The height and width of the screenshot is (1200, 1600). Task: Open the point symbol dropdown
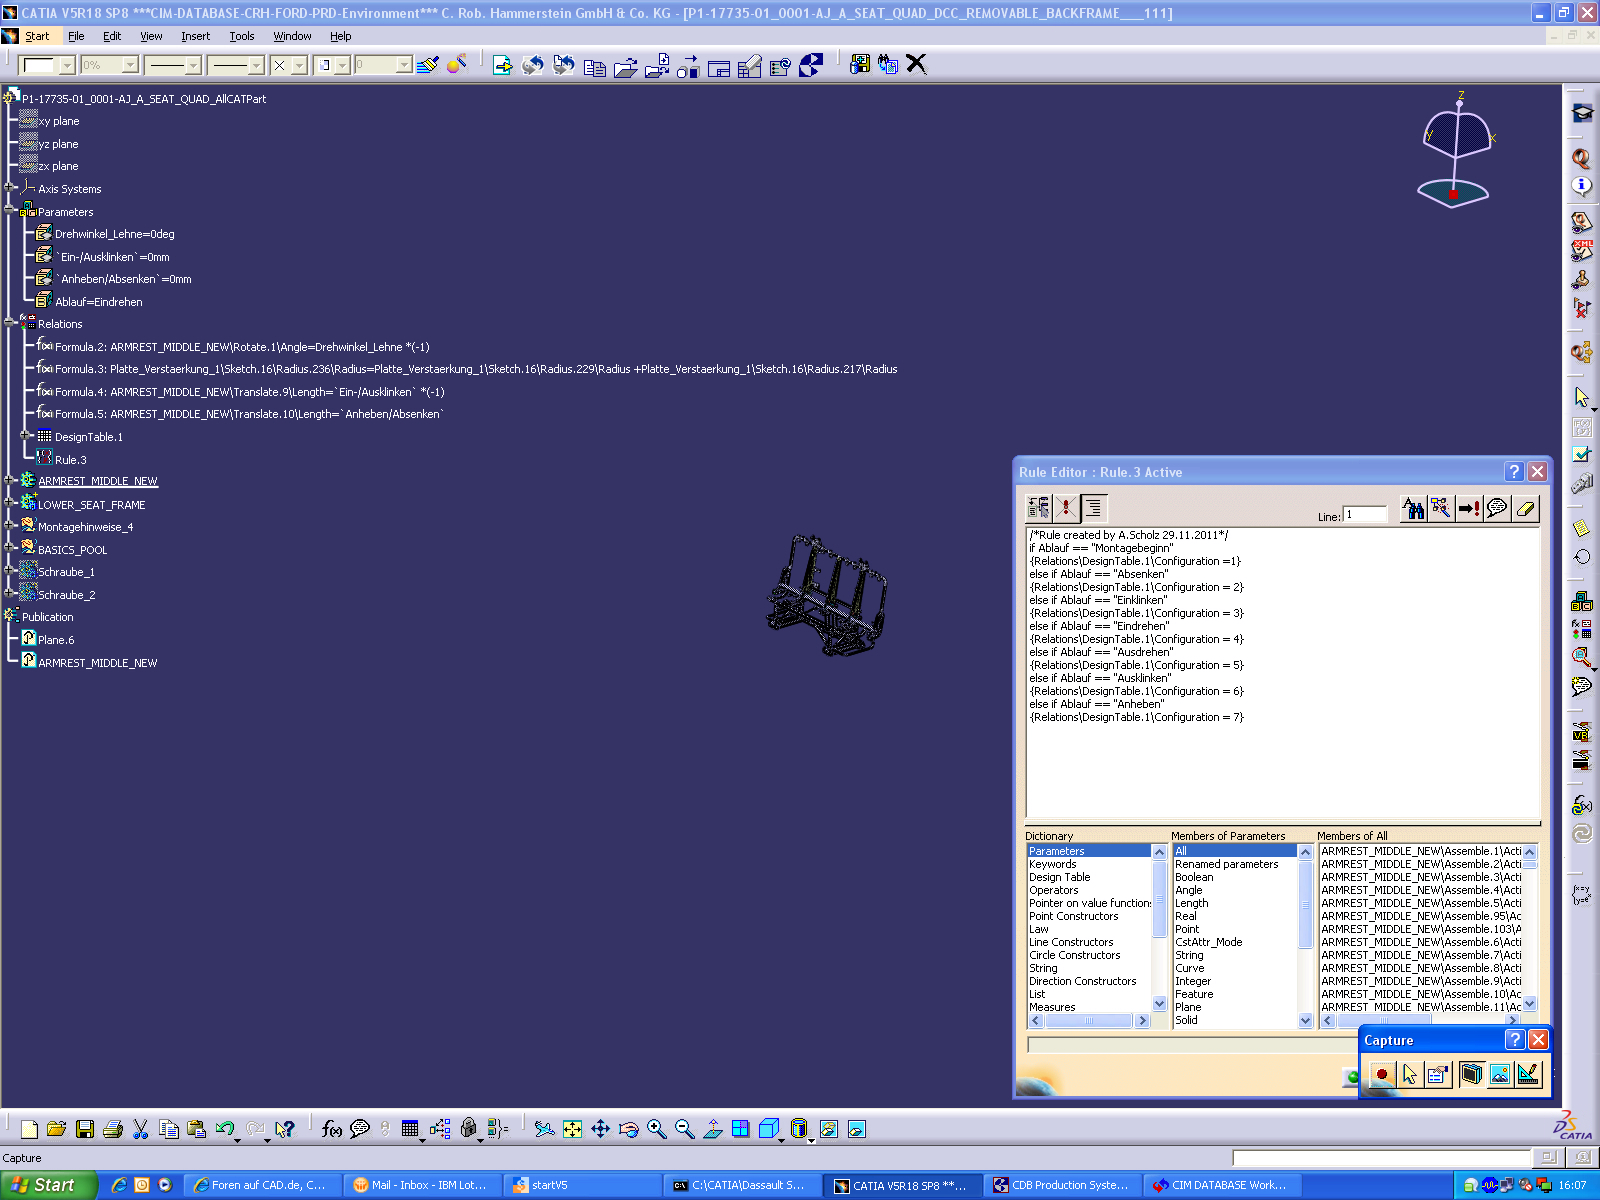click(x=299, y=65)
